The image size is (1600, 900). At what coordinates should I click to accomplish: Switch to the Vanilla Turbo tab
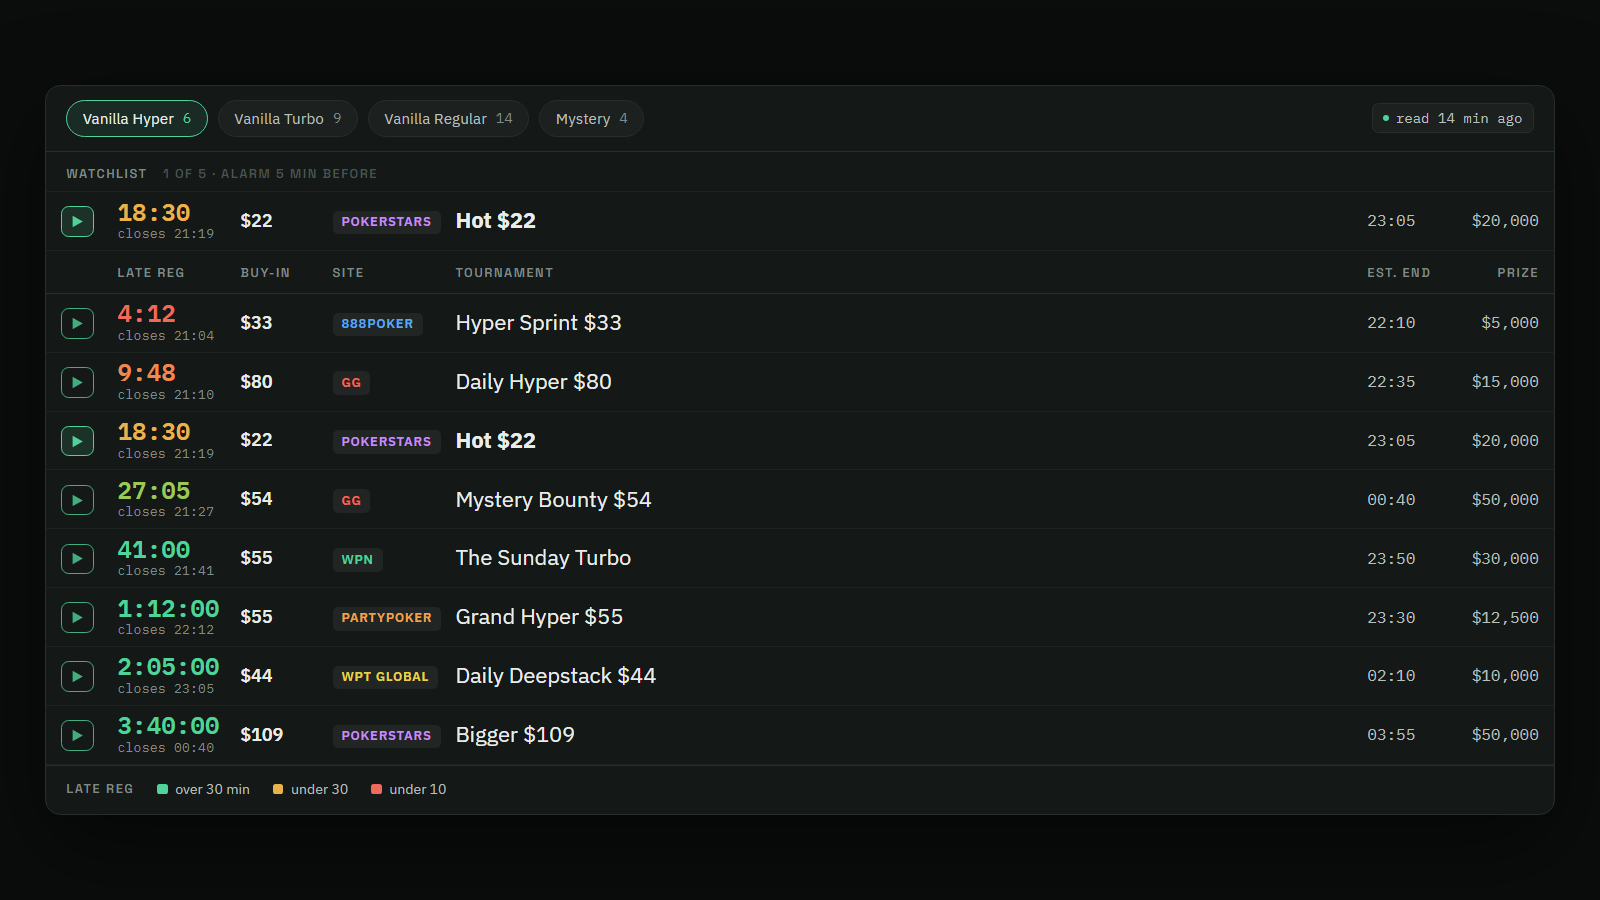(x=288, y=119)
